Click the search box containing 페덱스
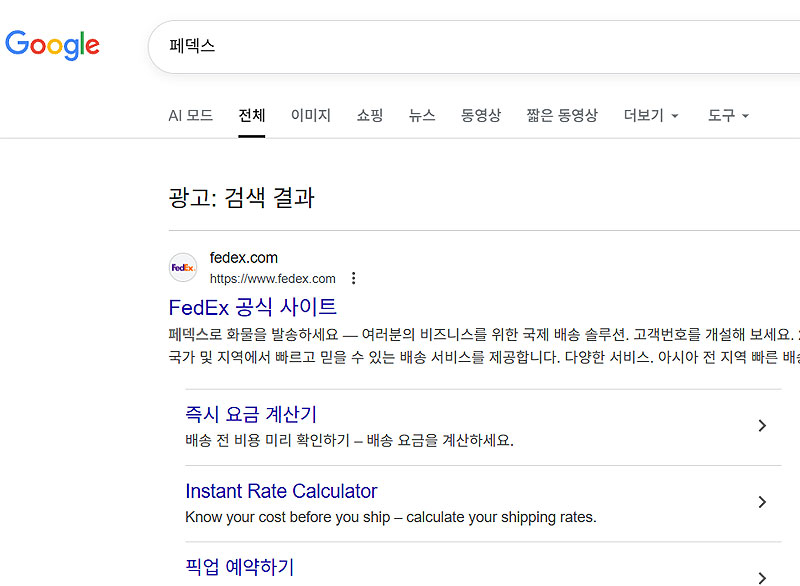Image resolution: width=800 pixels, height=586 pixels. pos(474,47)
